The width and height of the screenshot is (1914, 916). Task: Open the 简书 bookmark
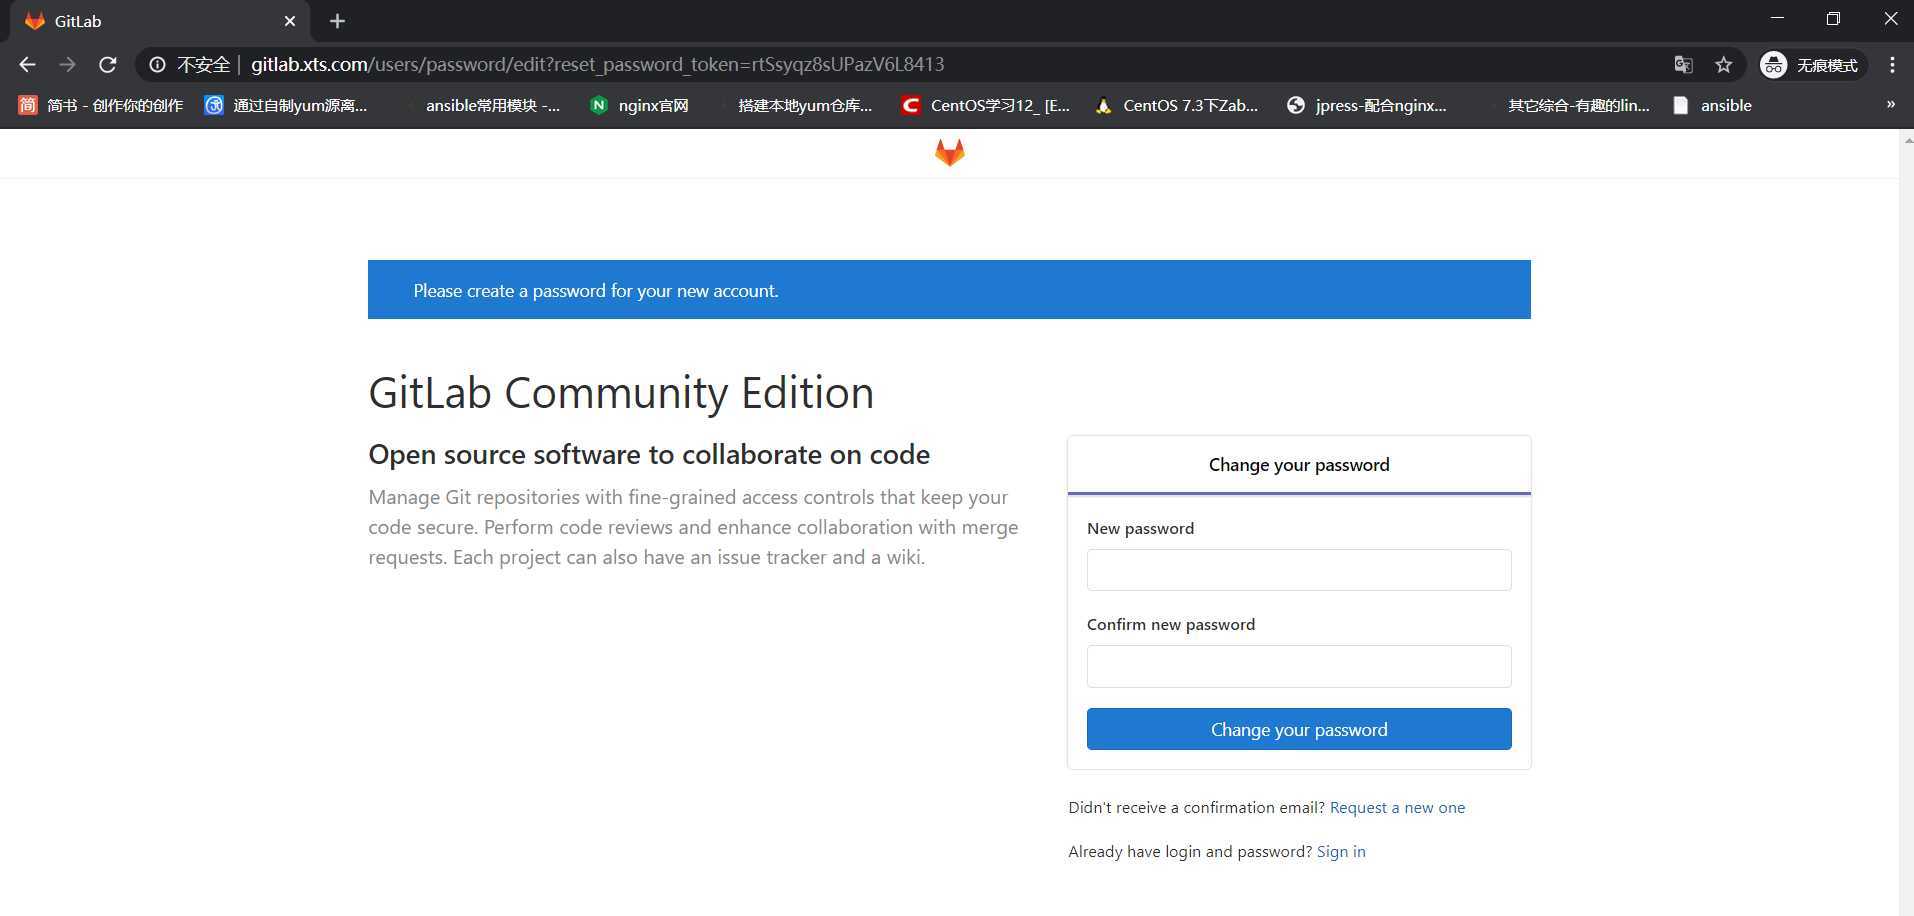pos(101,105)
